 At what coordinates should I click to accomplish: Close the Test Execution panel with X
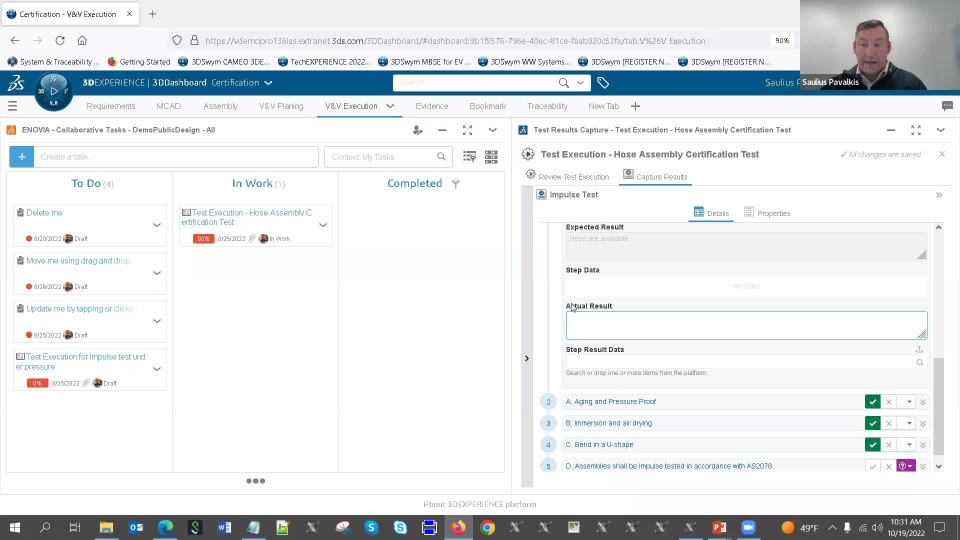coord(942,154)
